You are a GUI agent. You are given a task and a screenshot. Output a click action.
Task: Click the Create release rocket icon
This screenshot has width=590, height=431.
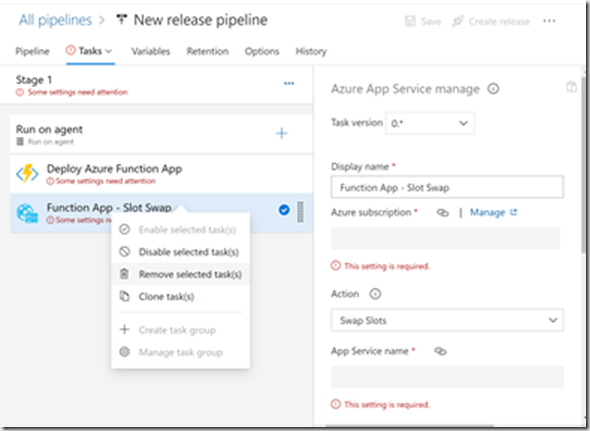coord(458,21)
